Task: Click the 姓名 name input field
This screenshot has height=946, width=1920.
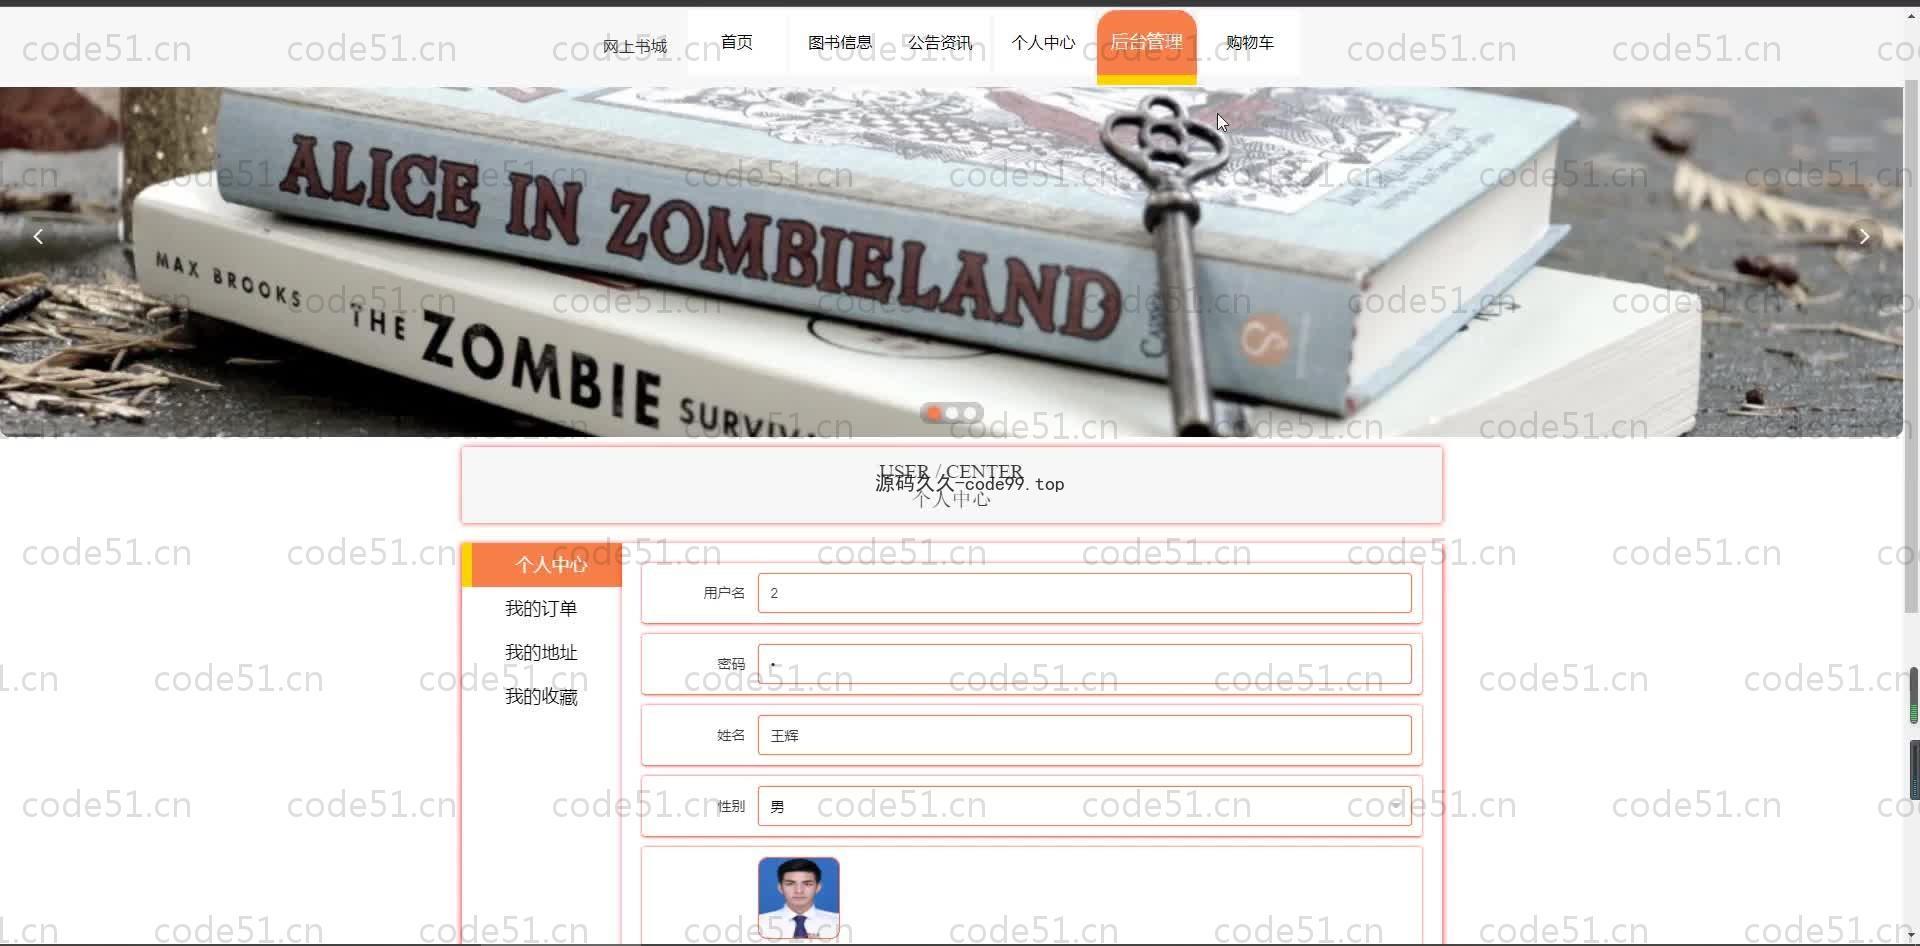Action: 1084,735
